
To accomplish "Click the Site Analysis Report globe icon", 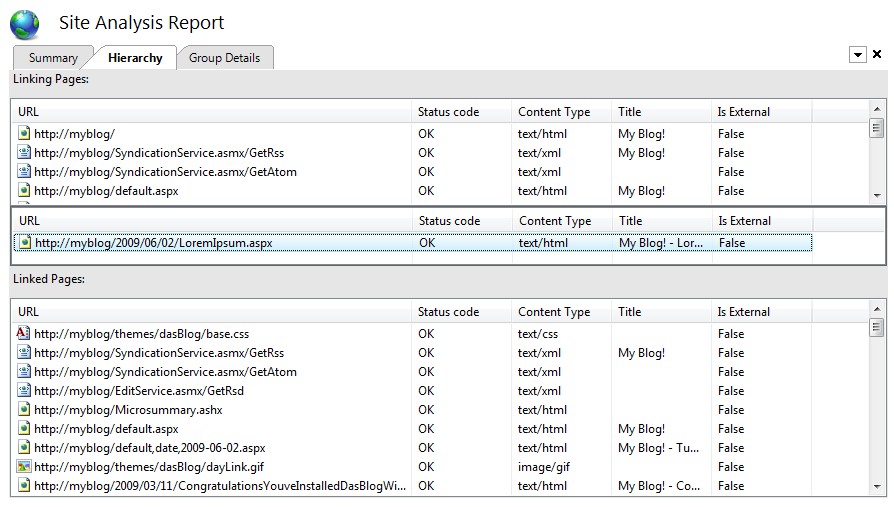I will pos(25,25).
